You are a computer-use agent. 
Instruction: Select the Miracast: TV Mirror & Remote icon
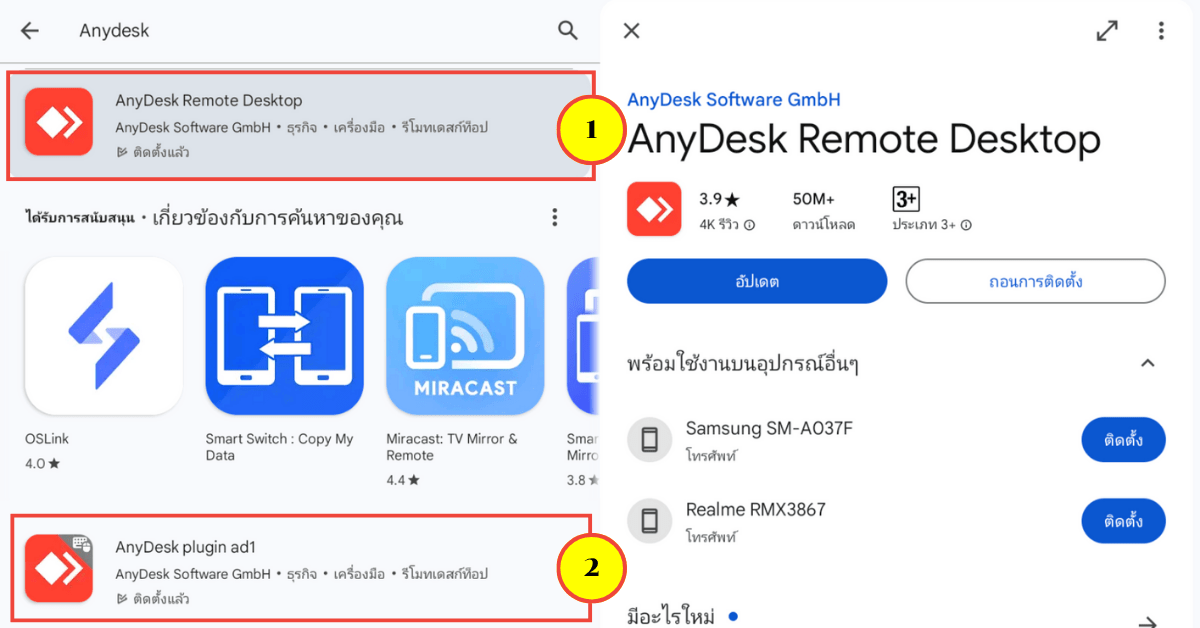[x=465, y=335]
